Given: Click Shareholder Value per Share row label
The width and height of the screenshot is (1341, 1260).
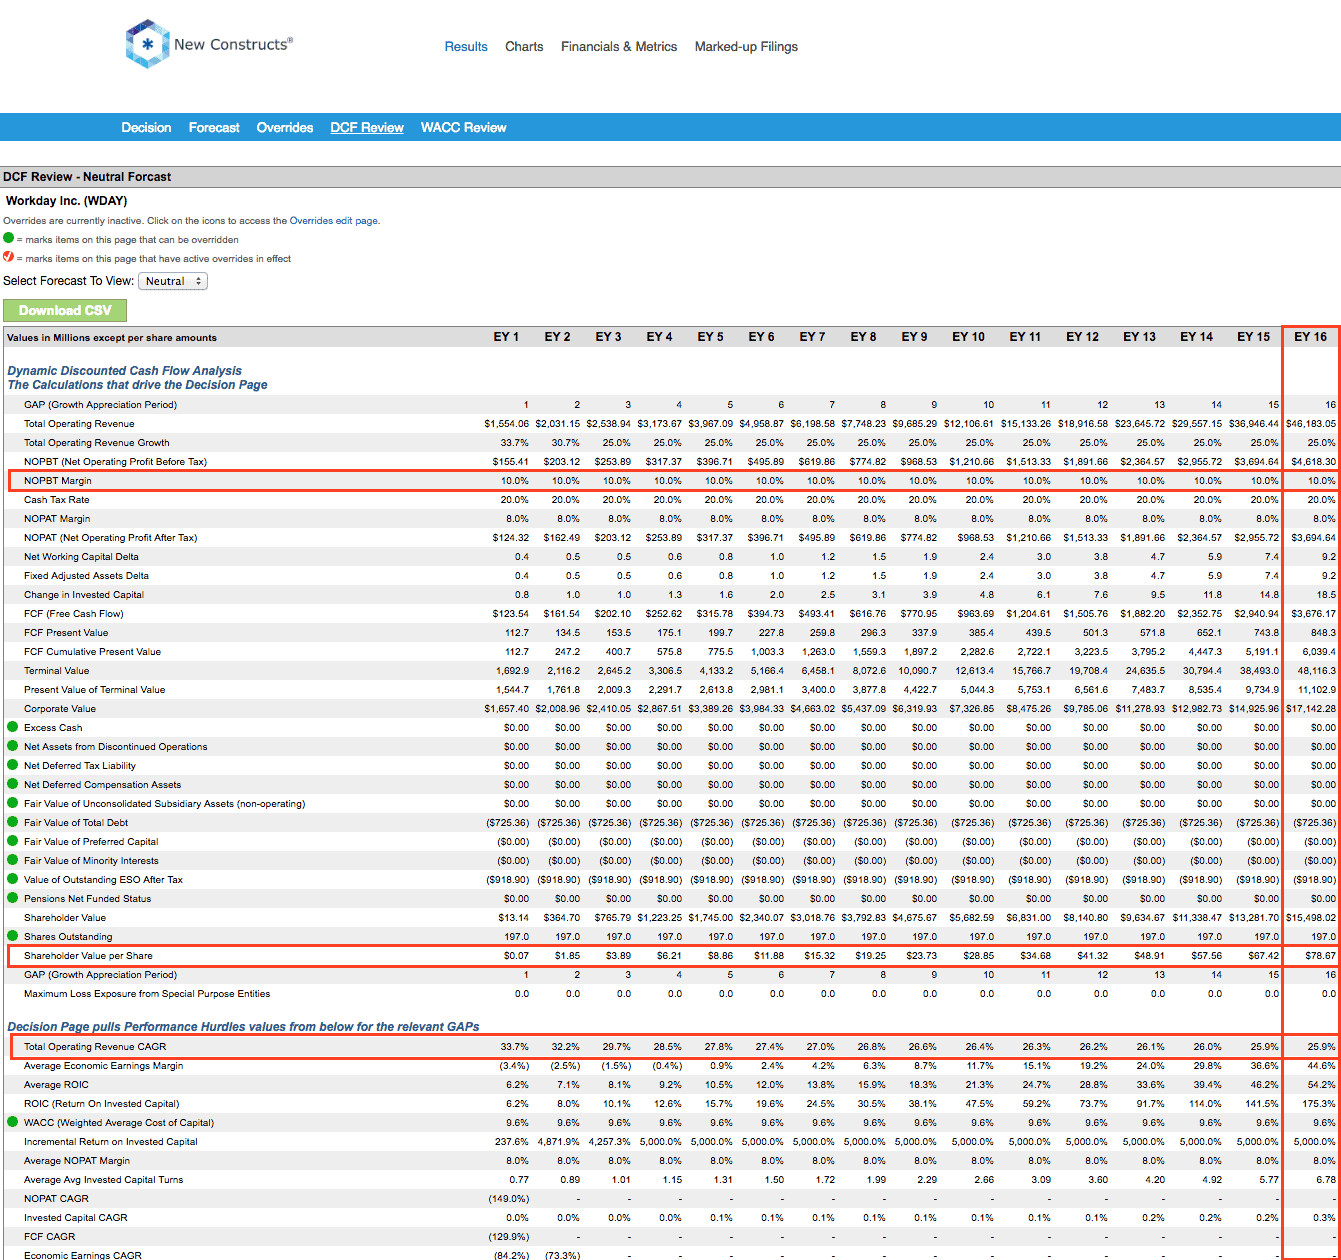Looking at the screenshot, I should (x=88, y=956).
